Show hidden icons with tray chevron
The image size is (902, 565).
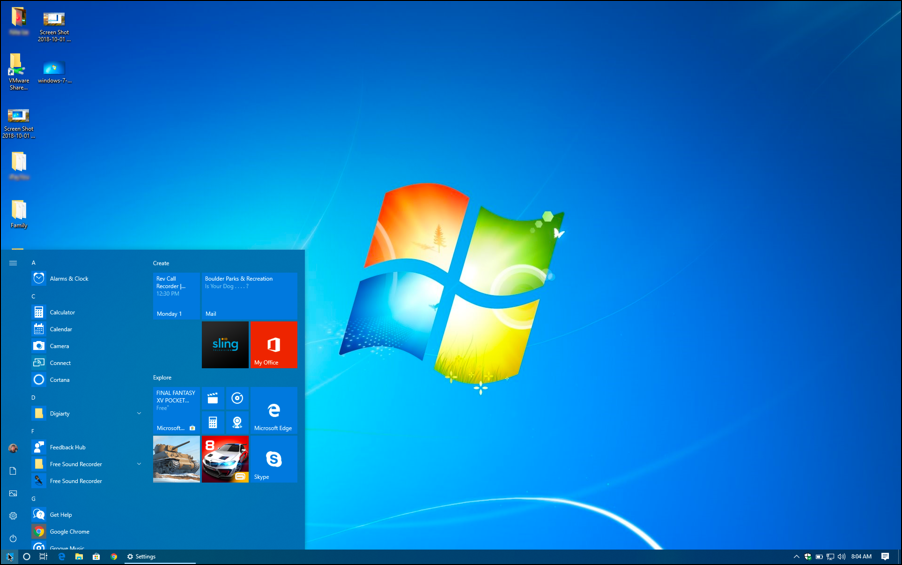click(796, 557)
